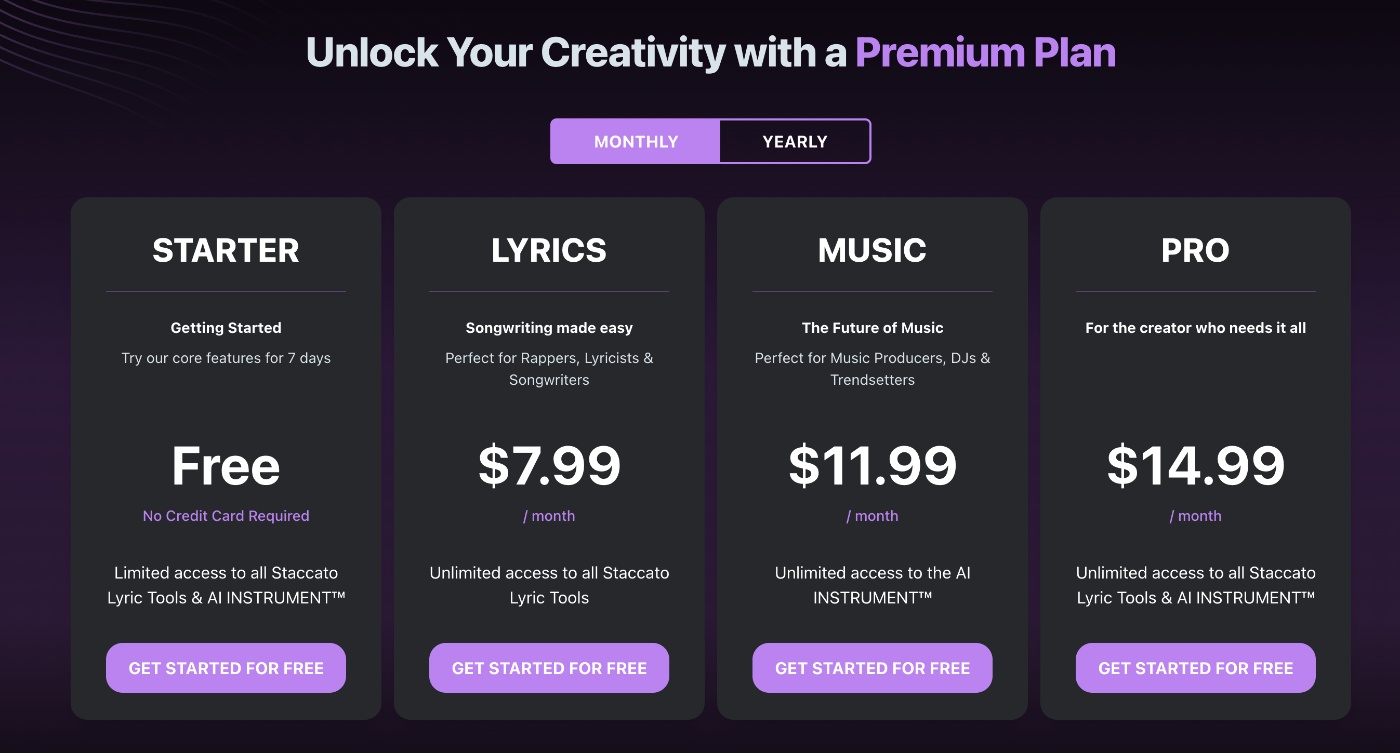Image resolution: width=1400 pixels, height=753 pixels.
Task: Click the $14.99 price on PRO plan
Action: (x=1195, y=465)
